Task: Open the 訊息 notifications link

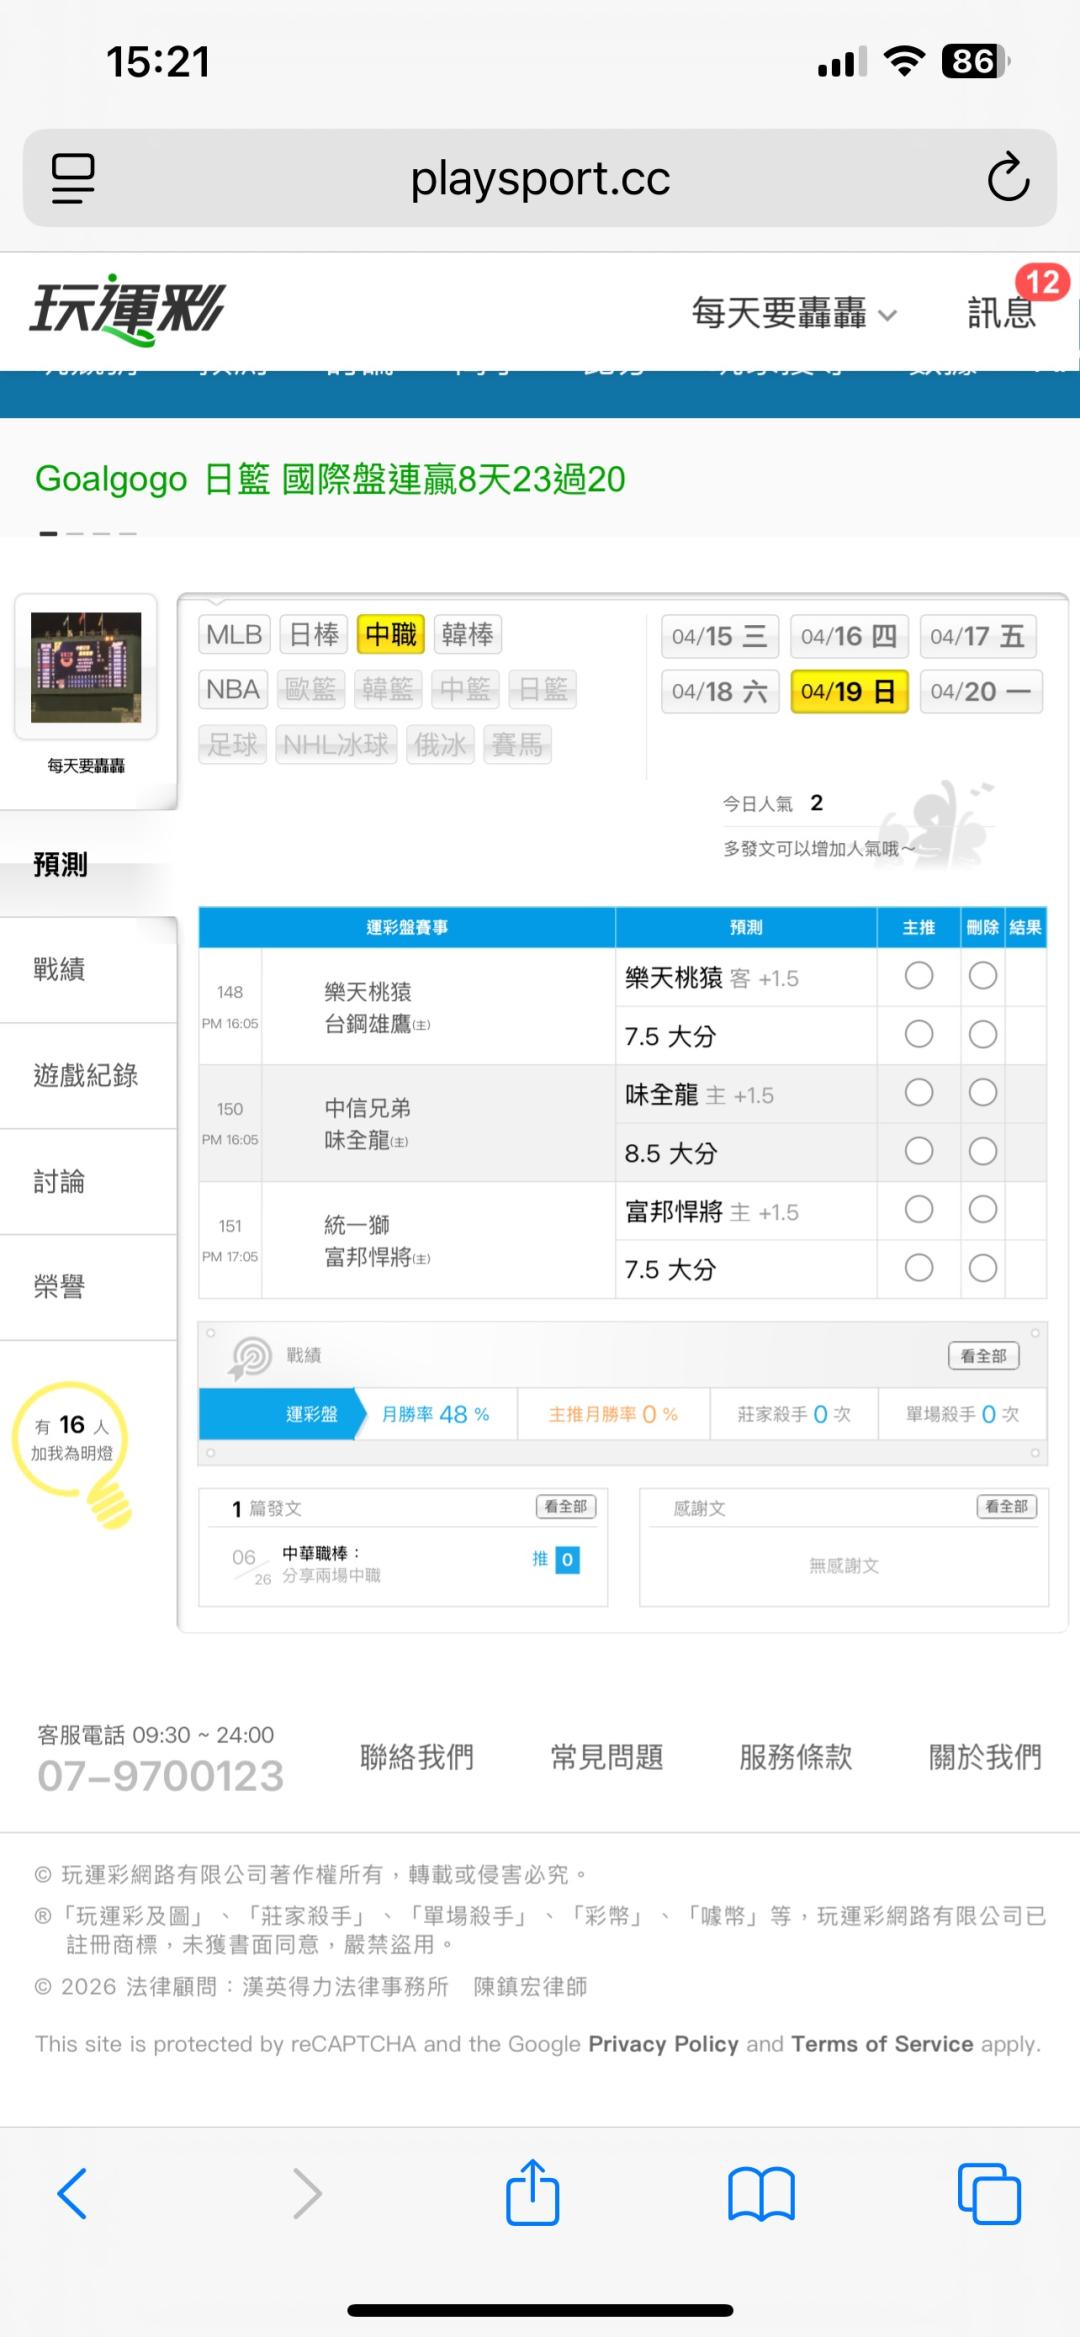Action: [x=1002, y=314]
